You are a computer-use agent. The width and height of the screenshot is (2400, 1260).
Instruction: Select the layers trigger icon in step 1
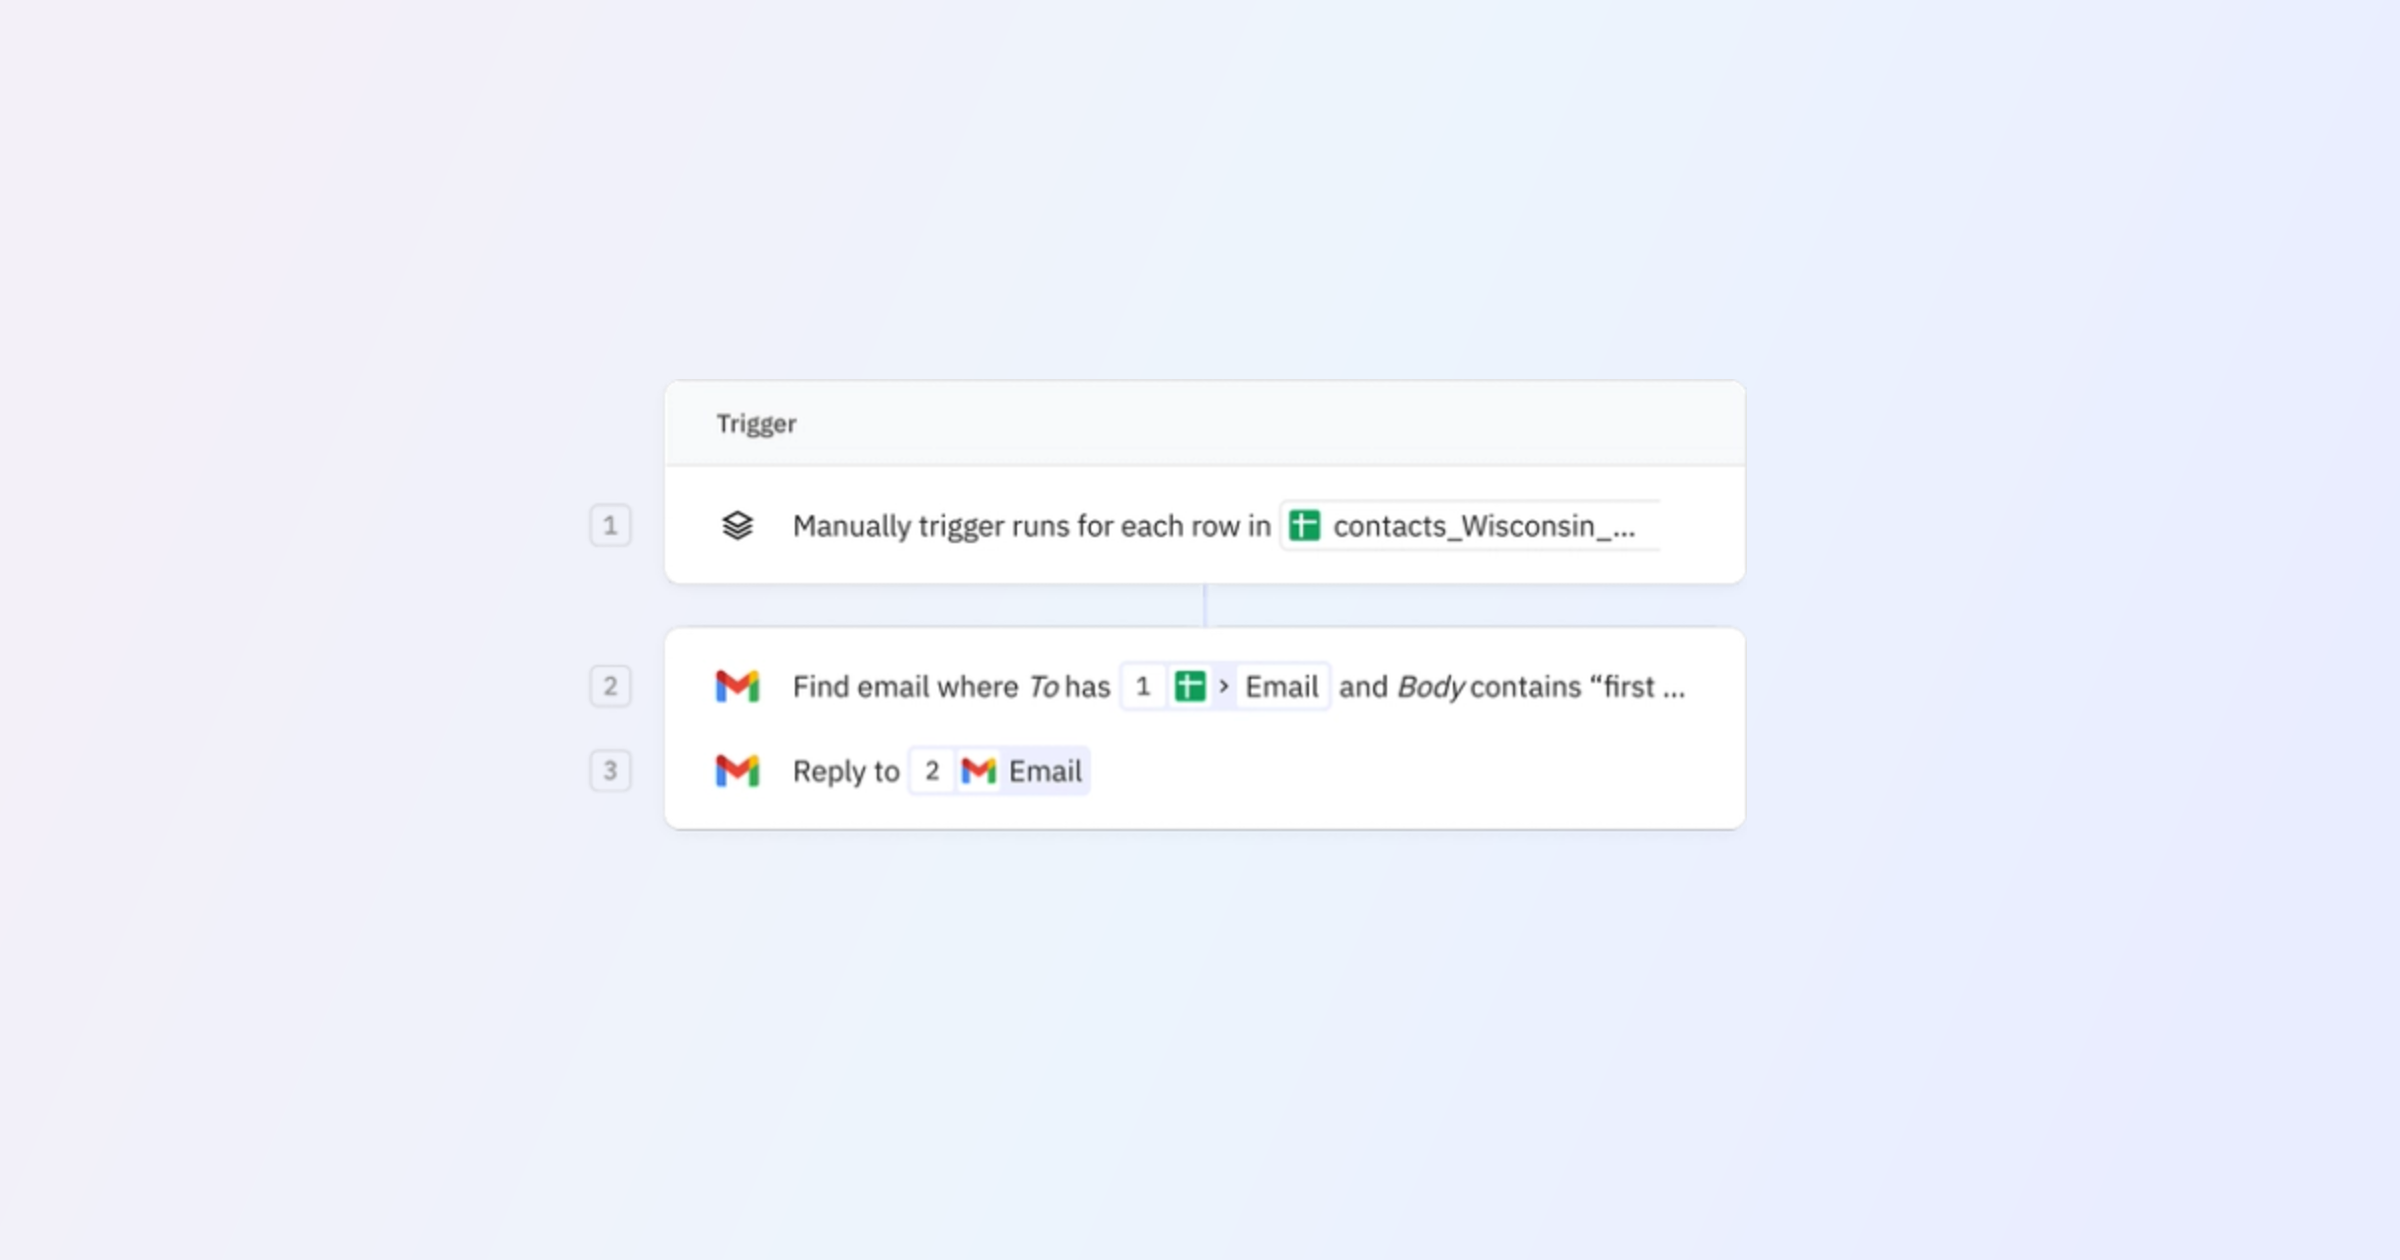click(x=738, y=525)
